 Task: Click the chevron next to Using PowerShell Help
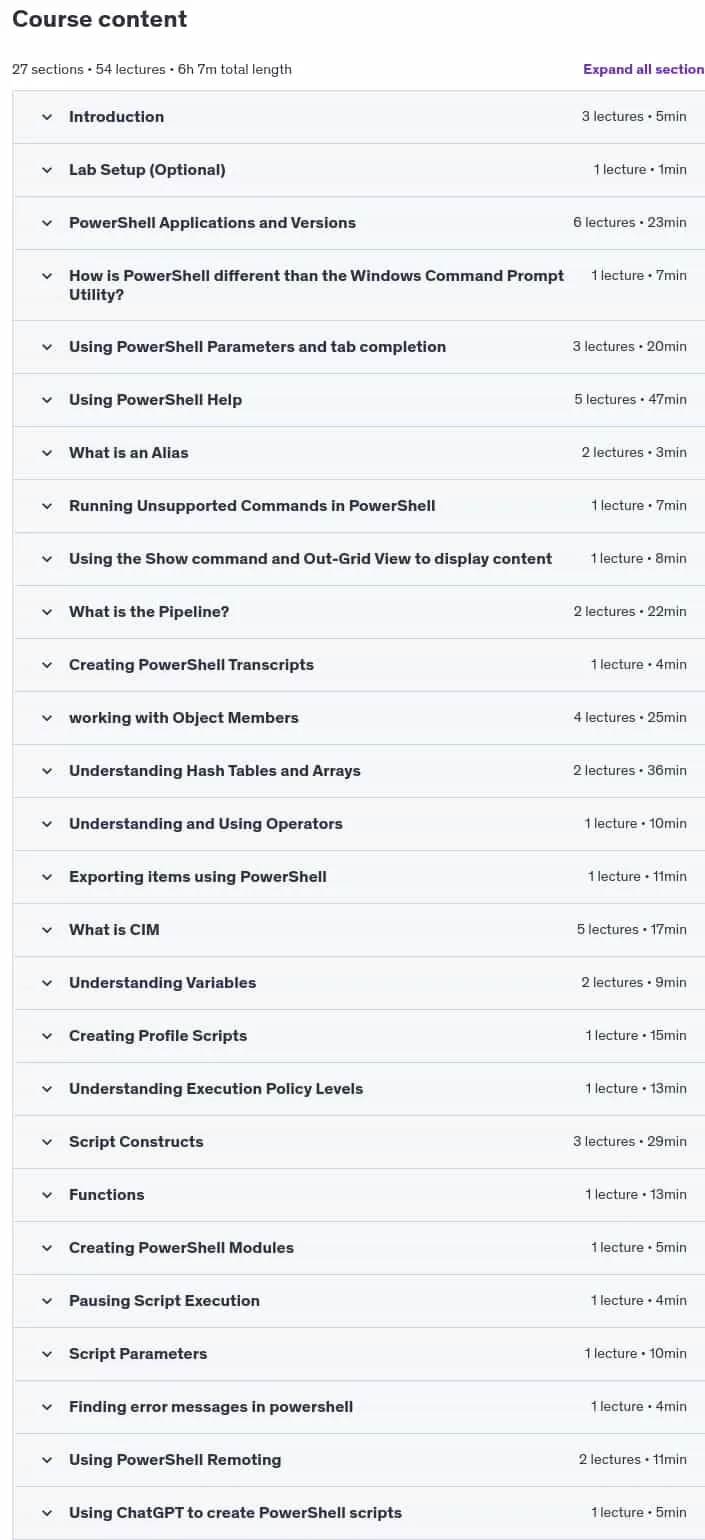point(47,400)
